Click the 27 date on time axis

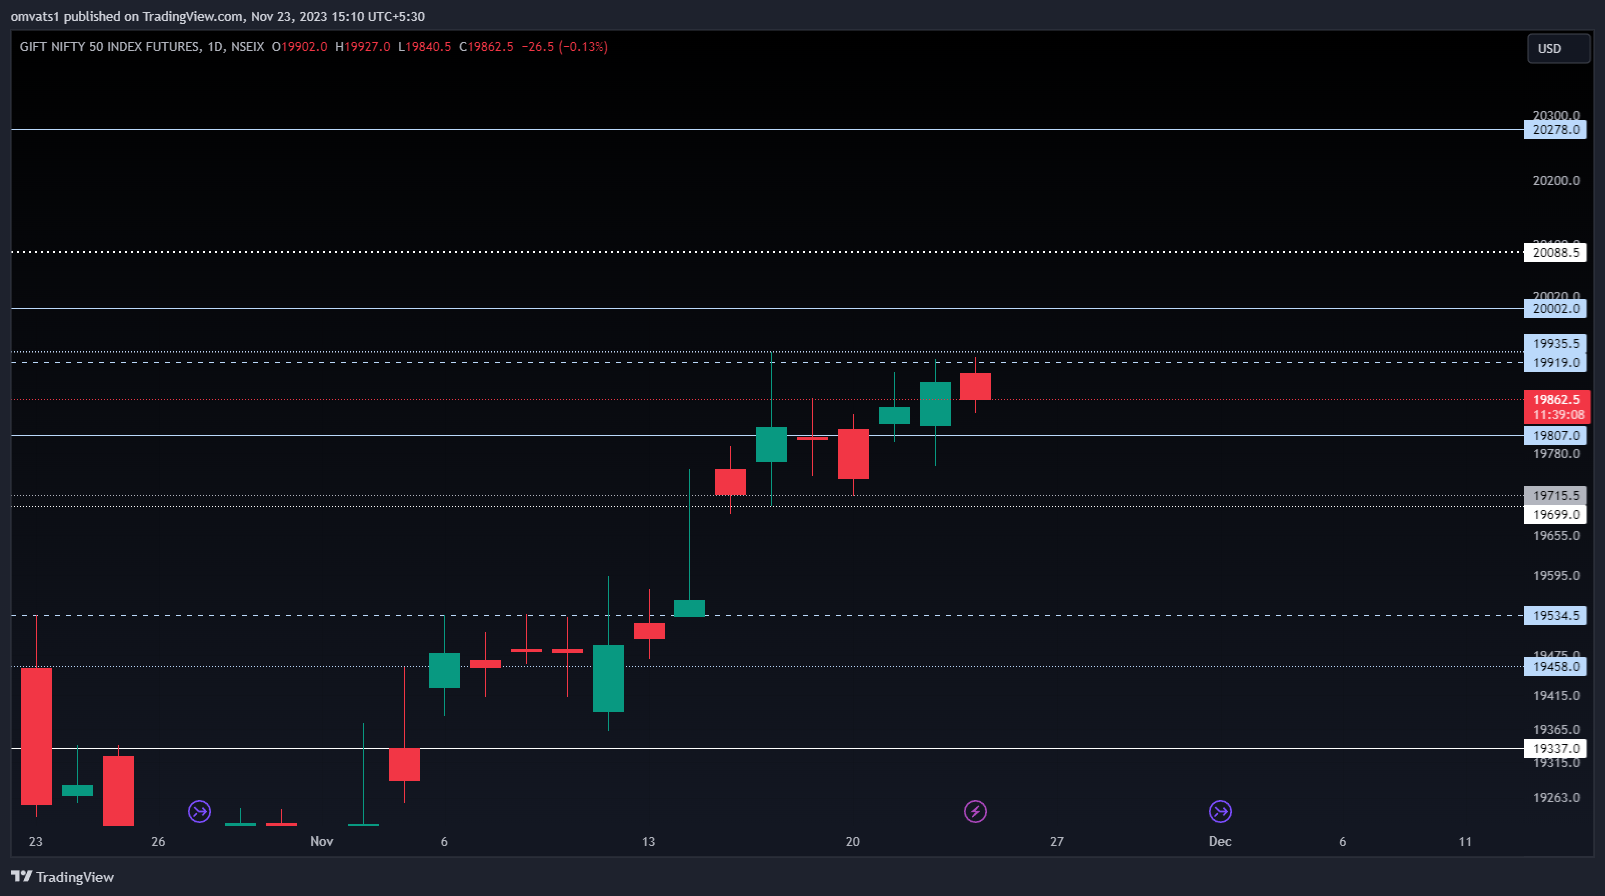tap(1056, 841)
